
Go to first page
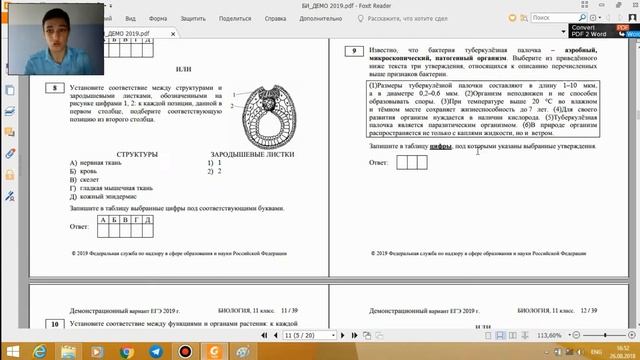pos(264,335)
